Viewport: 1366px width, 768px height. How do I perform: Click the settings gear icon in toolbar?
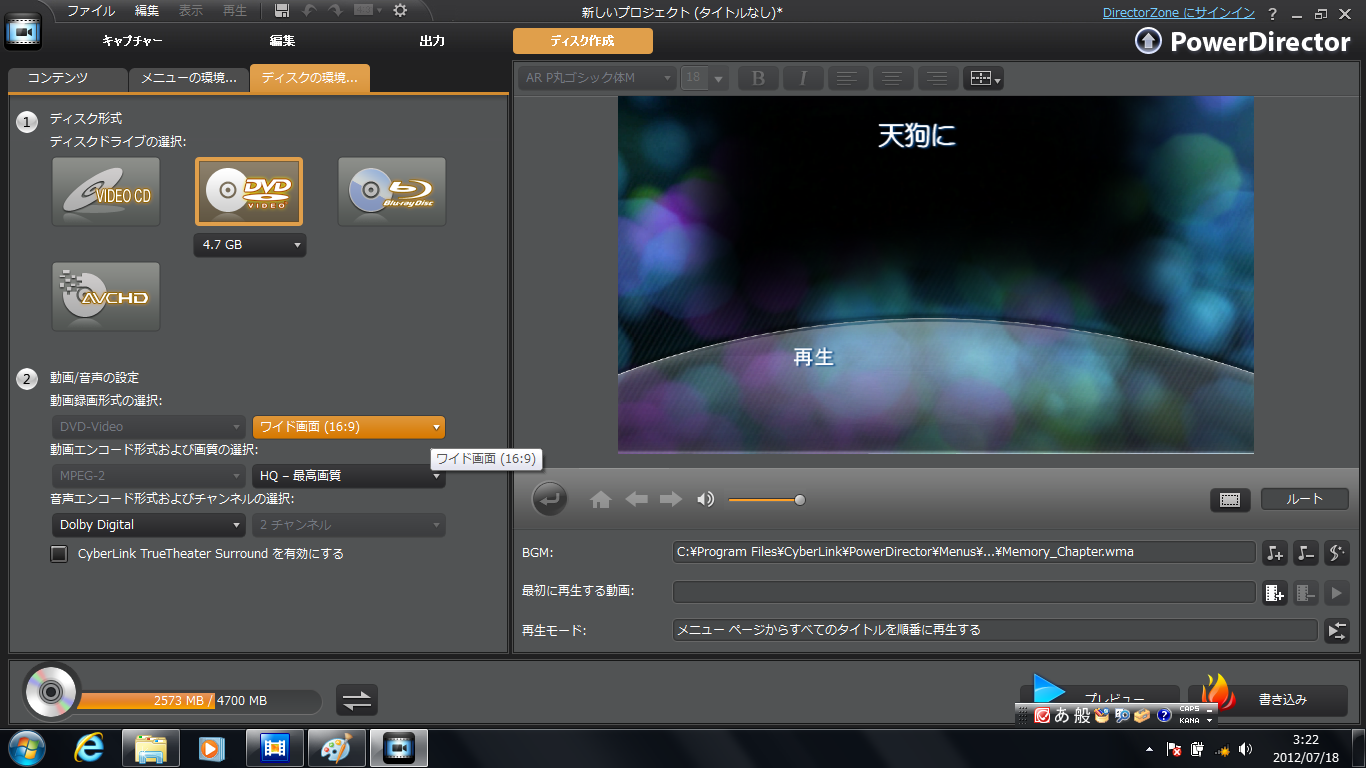(x=400, y=11)
